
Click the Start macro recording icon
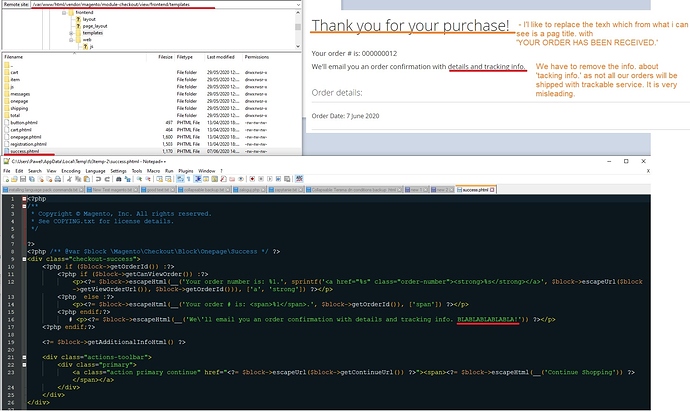click(x=252, y=179)
